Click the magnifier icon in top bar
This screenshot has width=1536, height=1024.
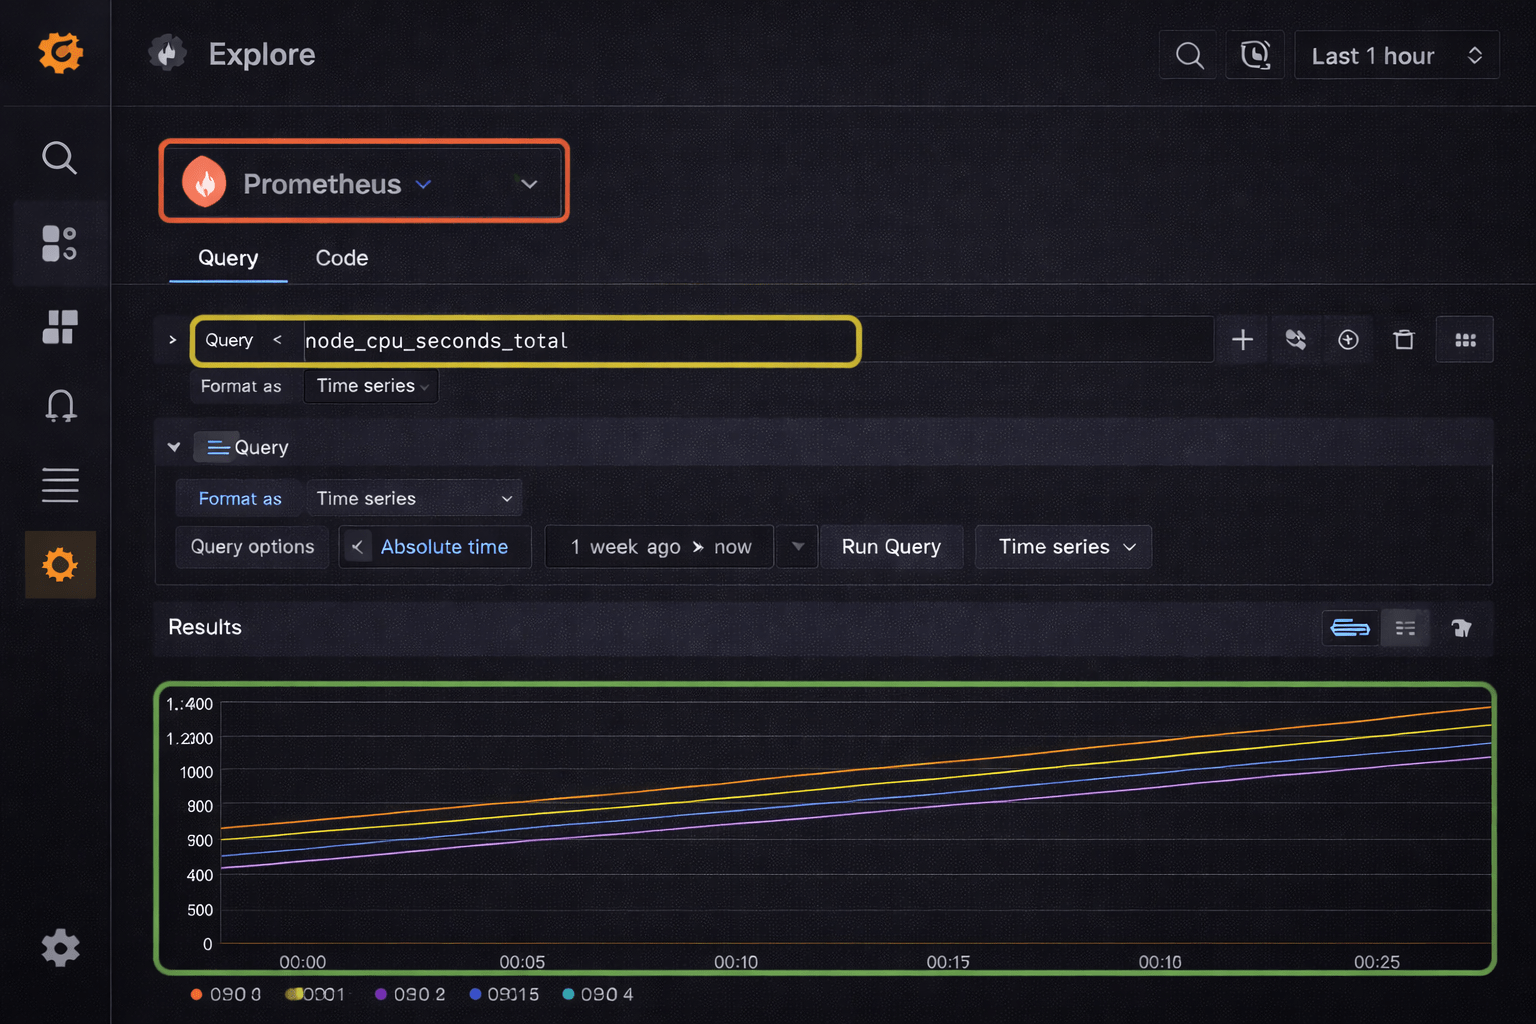[x=1189, y=55]
